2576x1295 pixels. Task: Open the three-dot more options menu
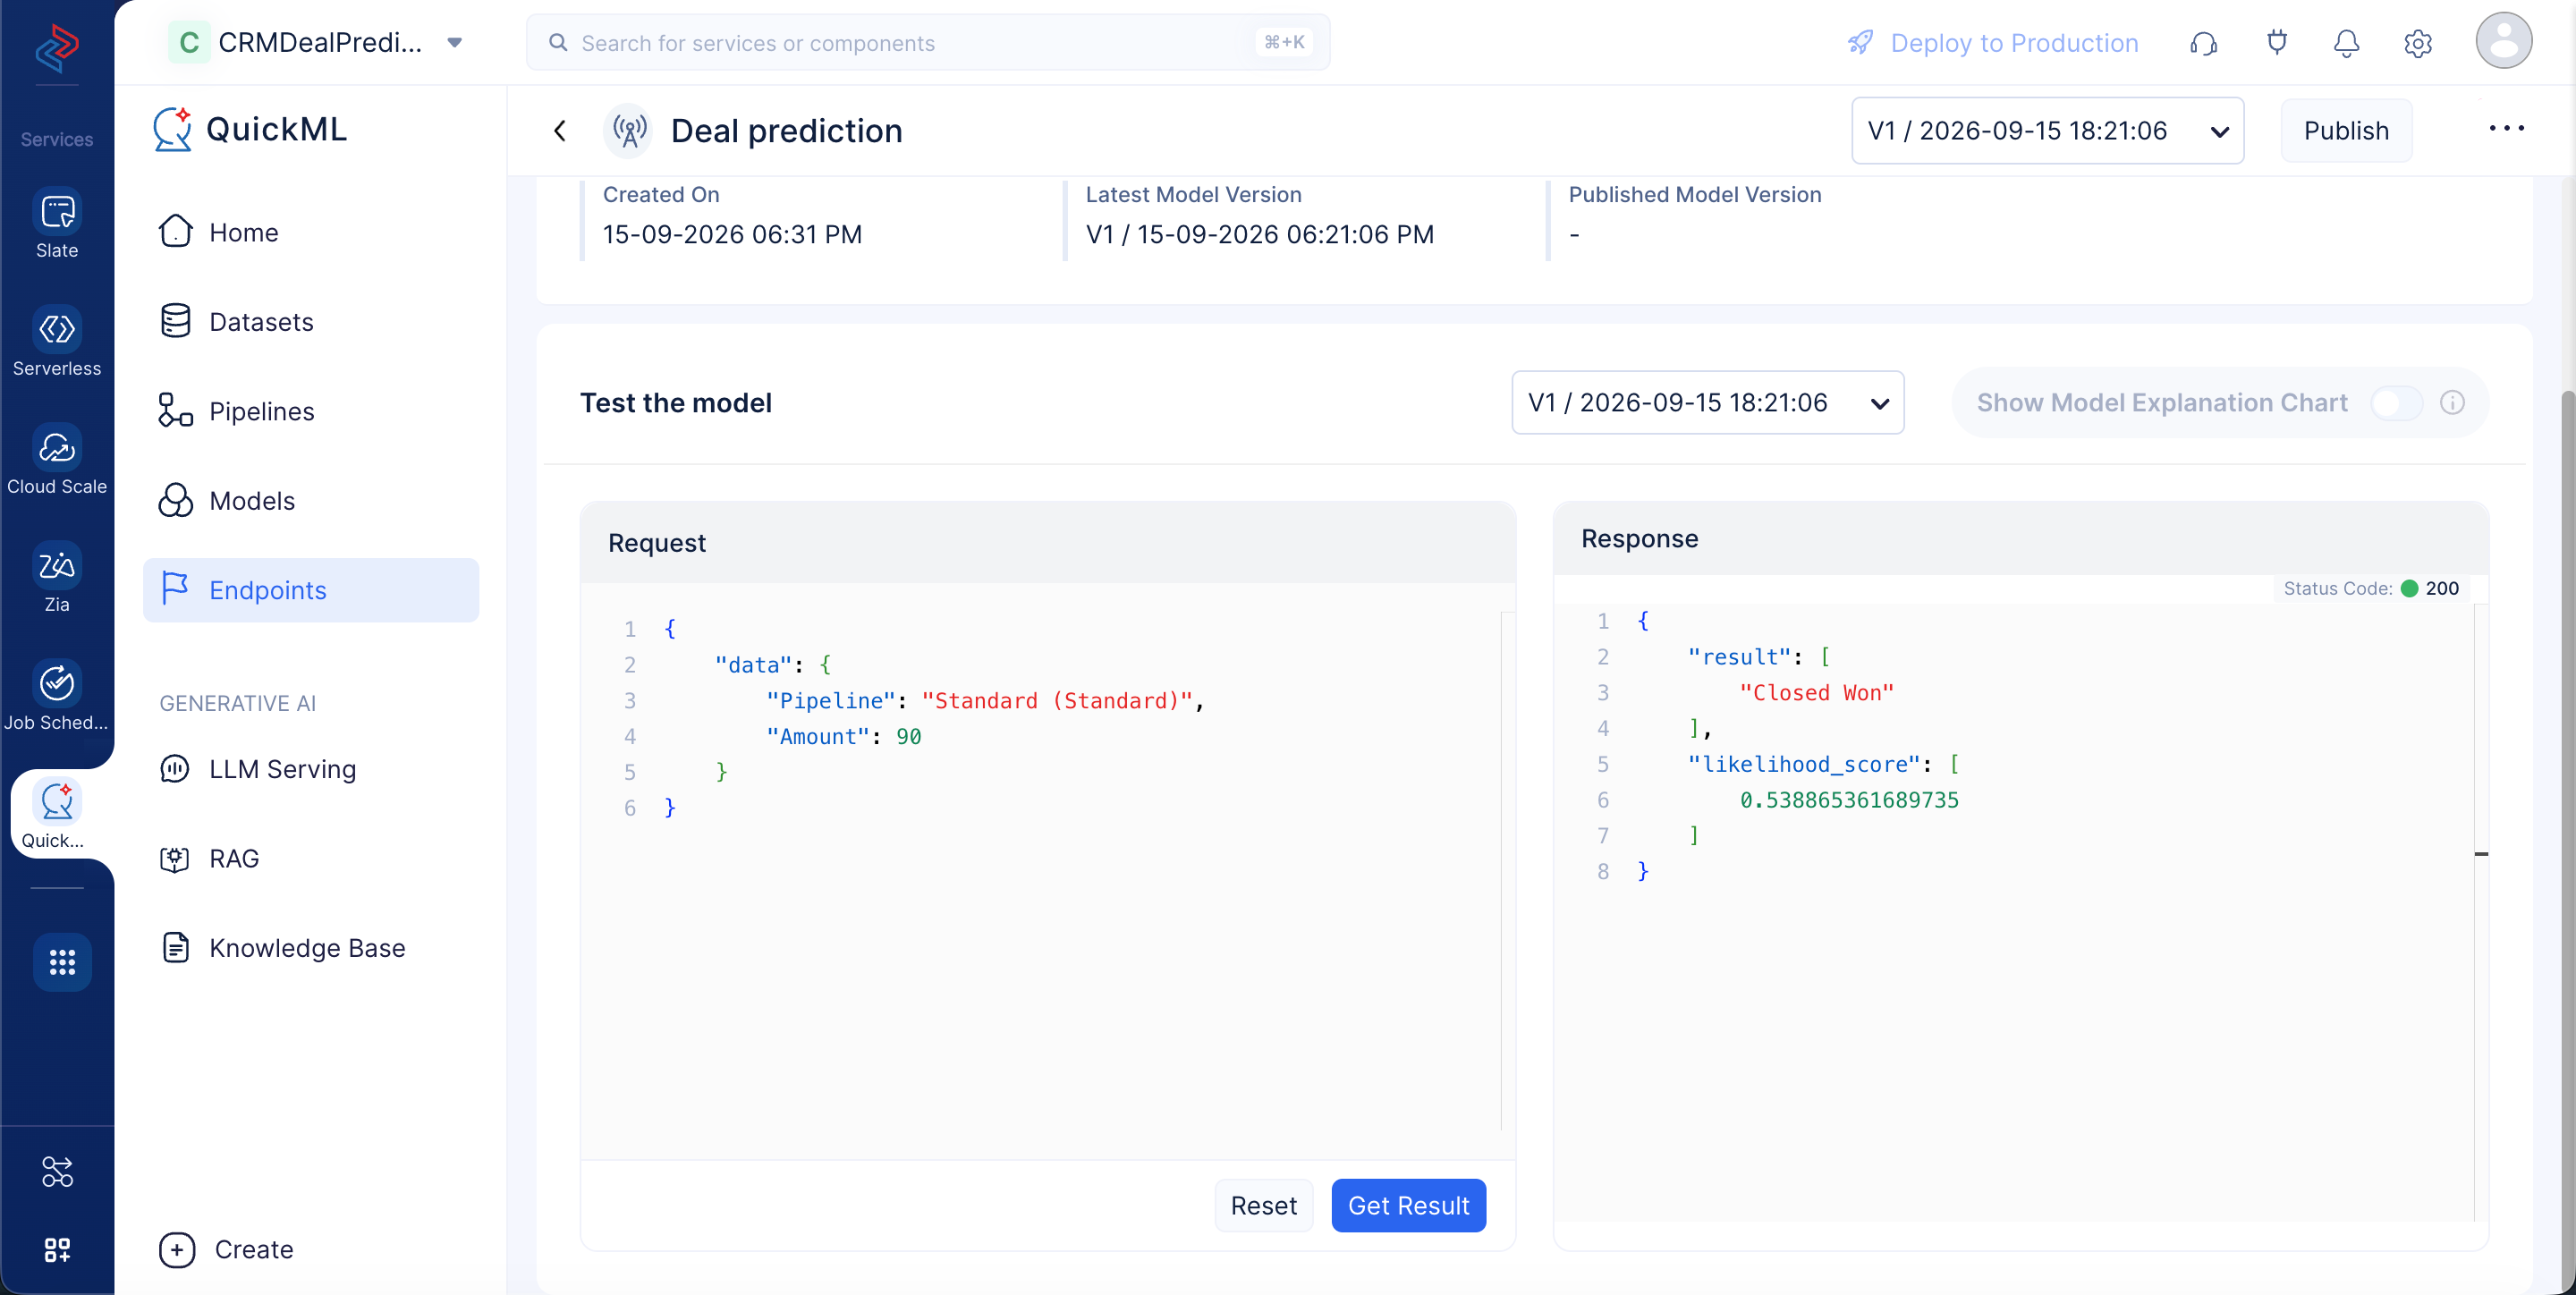pos(2506,128)
